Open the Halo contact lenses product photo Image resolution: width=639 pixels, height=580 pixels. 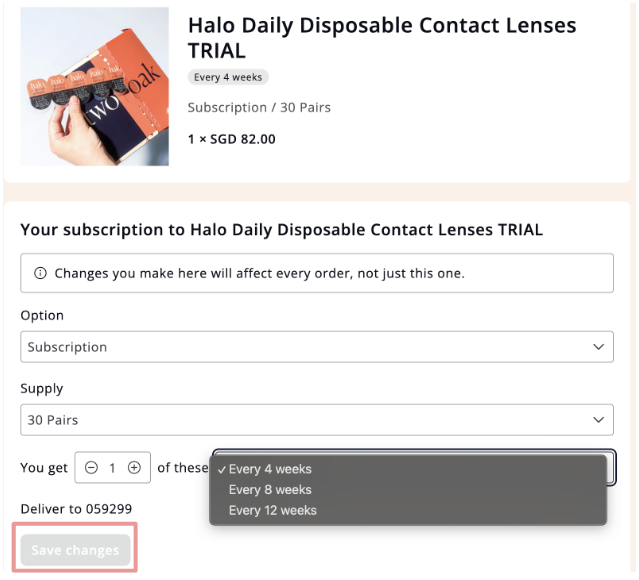(95, 86)
